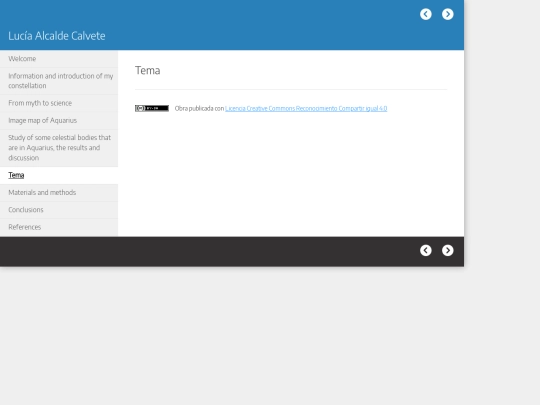Click the 'Obra publicada con' text

click(x=199, y=108)
